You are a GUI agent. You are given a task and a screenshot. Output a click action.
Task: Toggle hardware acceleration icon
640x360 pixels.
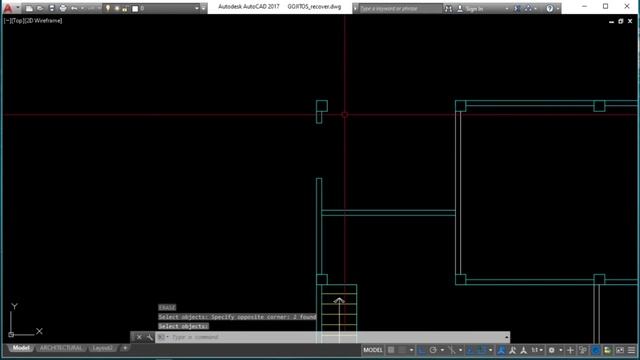[x=607, y=350]
